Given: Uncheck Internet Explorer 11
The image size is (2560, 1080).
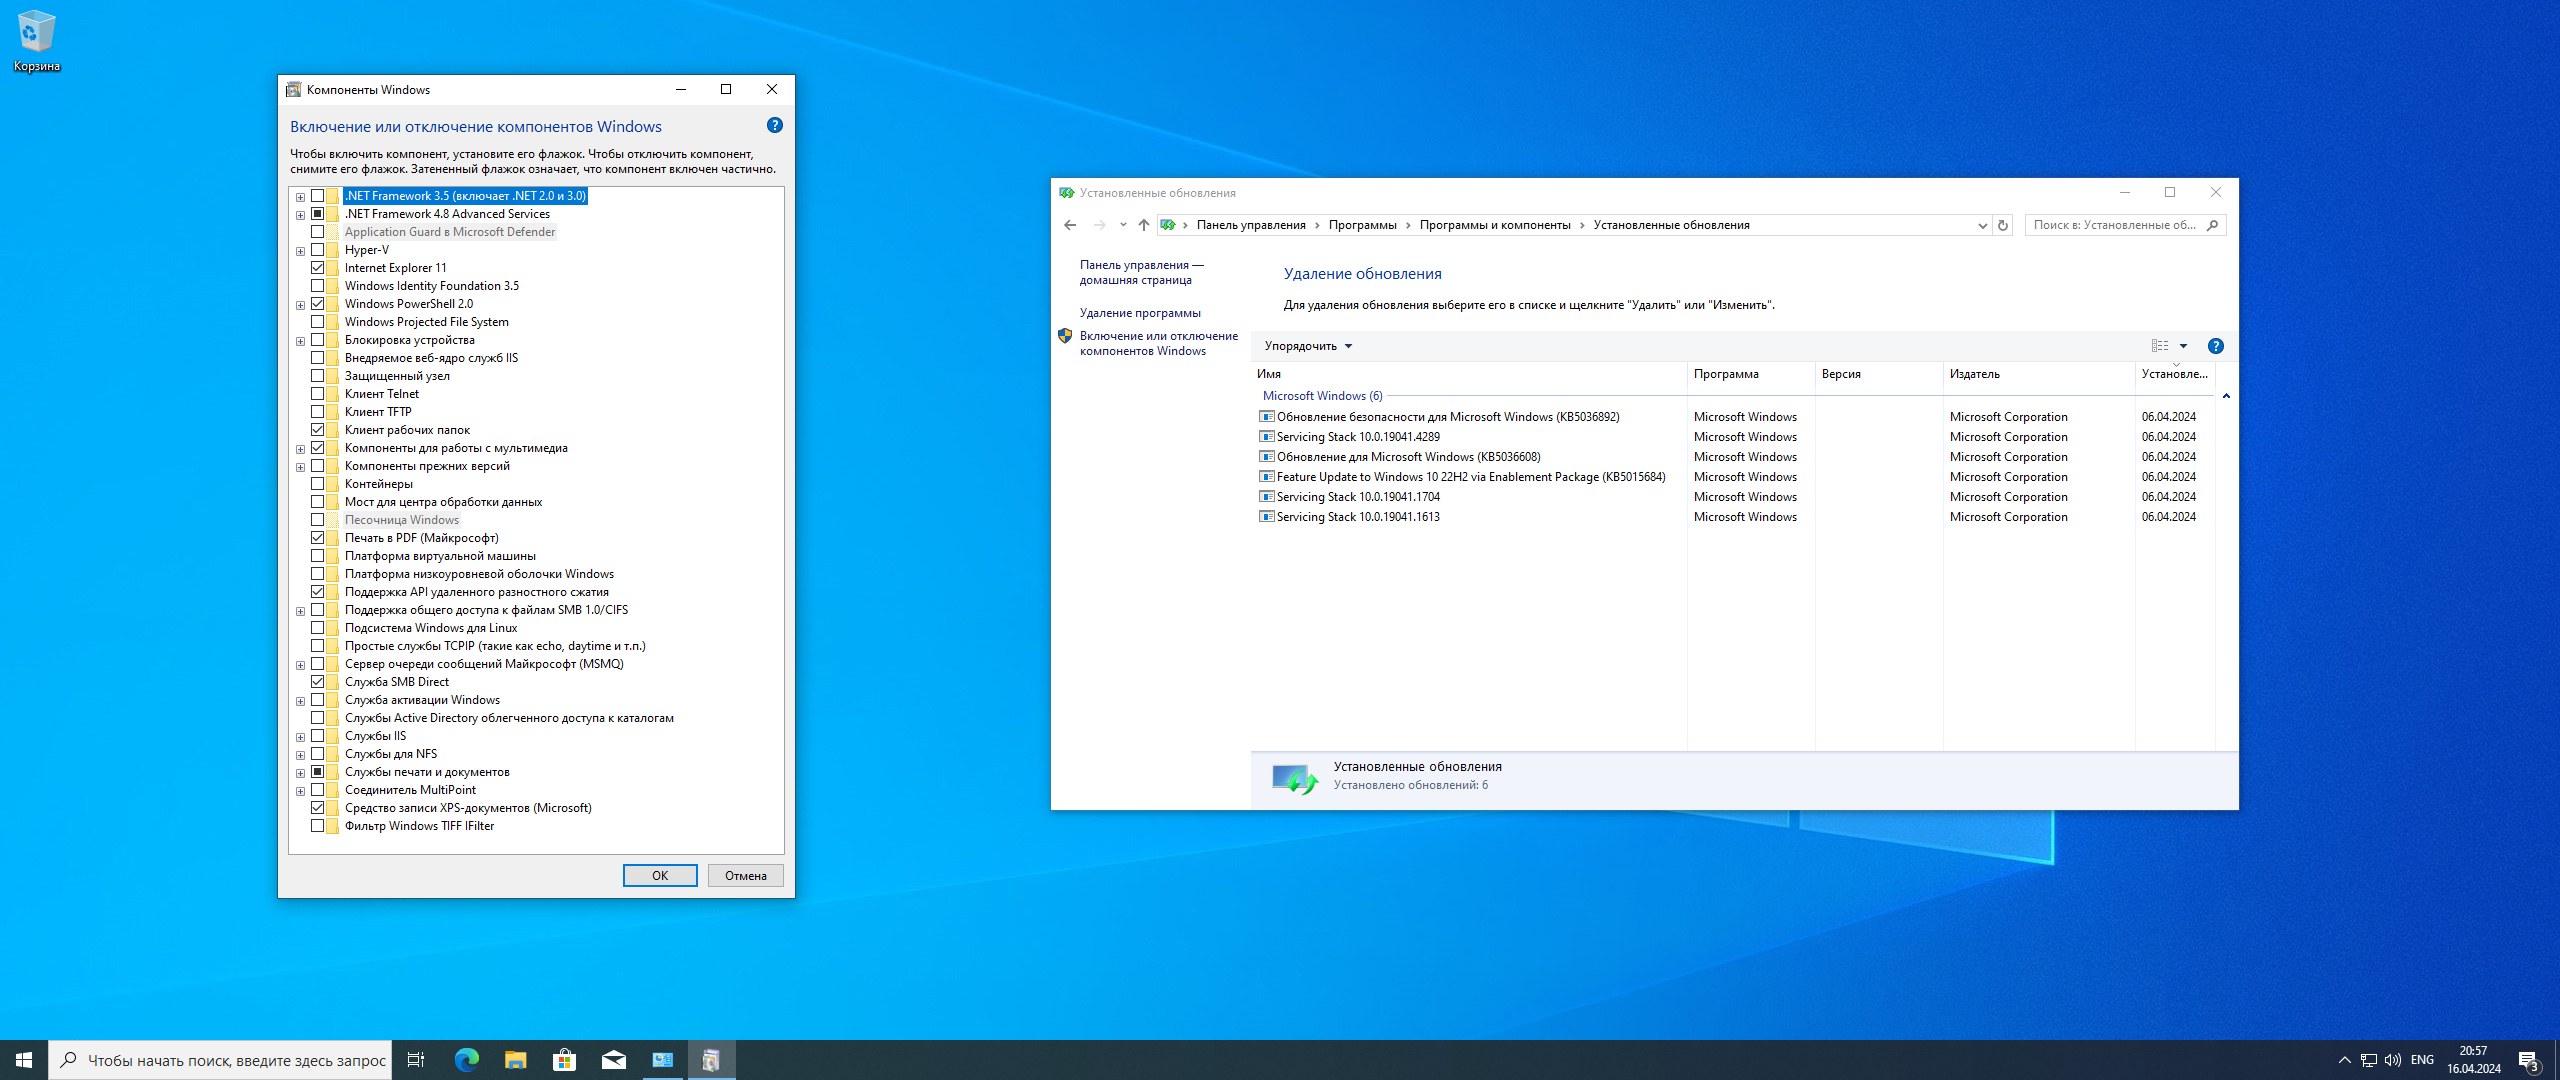Looking at the screenshot, I should point(317,268).
